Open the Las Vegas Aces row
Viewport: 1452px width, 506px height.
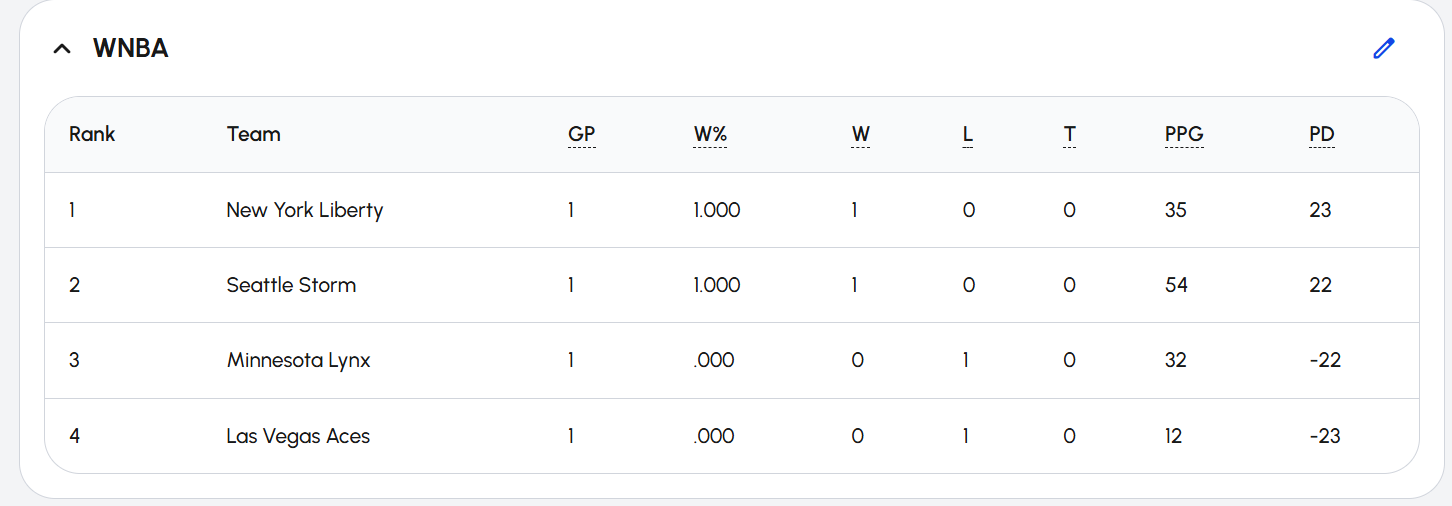pyautogui.click(x=732, y=436)
